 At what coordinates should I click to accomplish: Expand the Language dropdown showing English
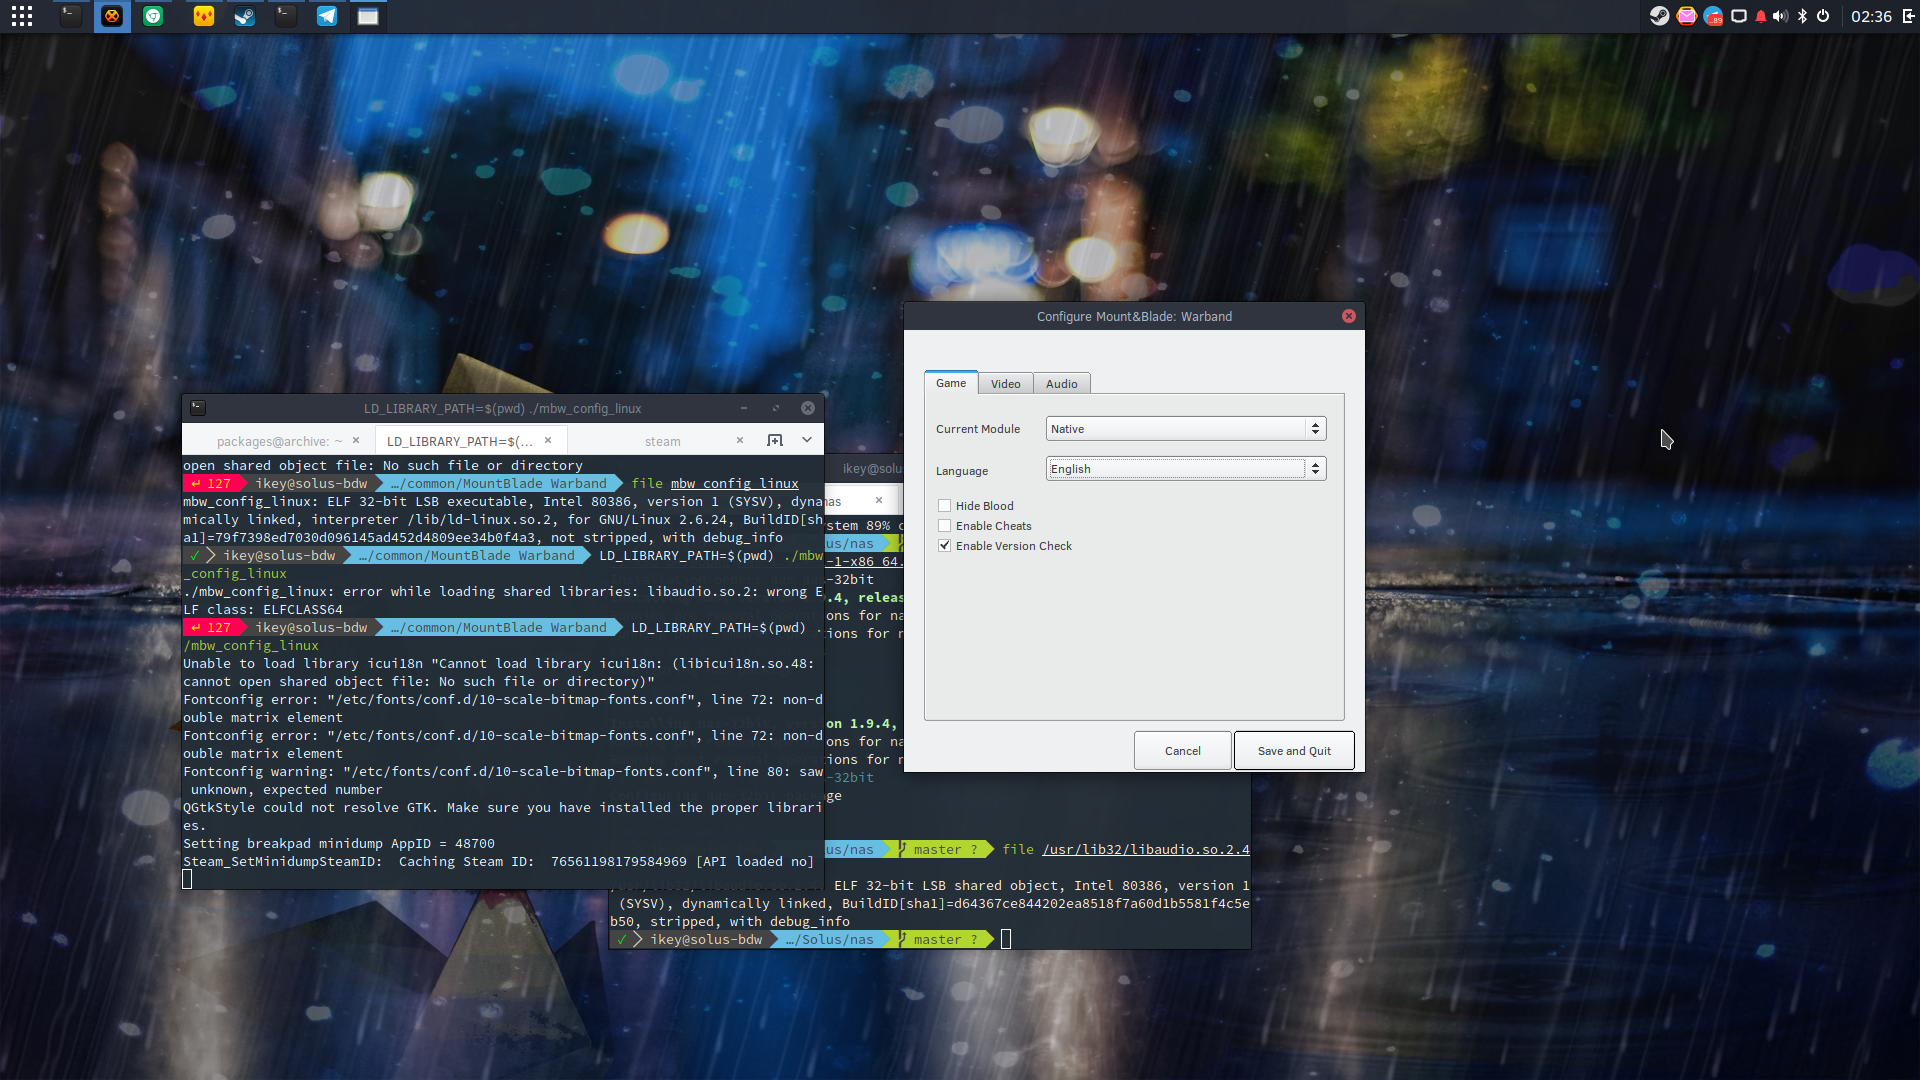(x=1186, y=469)
